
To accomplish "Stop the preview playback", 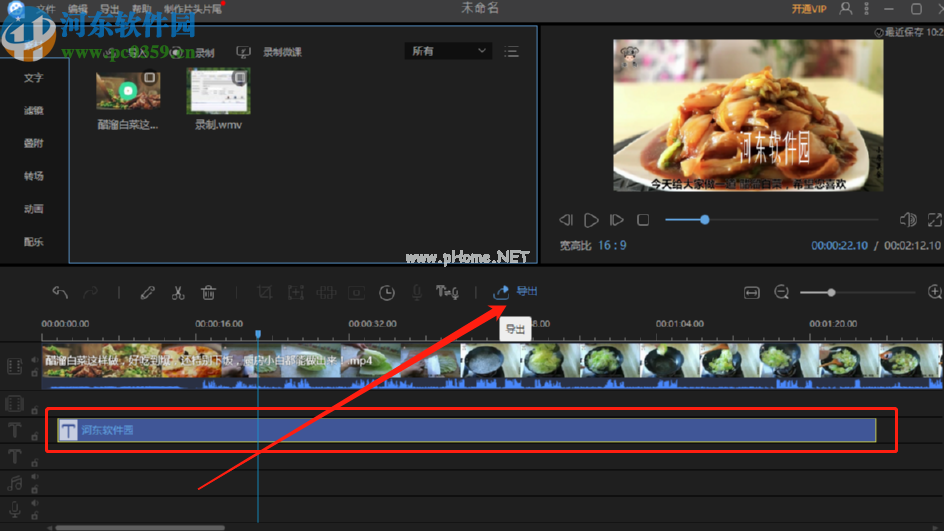I will click(643, 220).
